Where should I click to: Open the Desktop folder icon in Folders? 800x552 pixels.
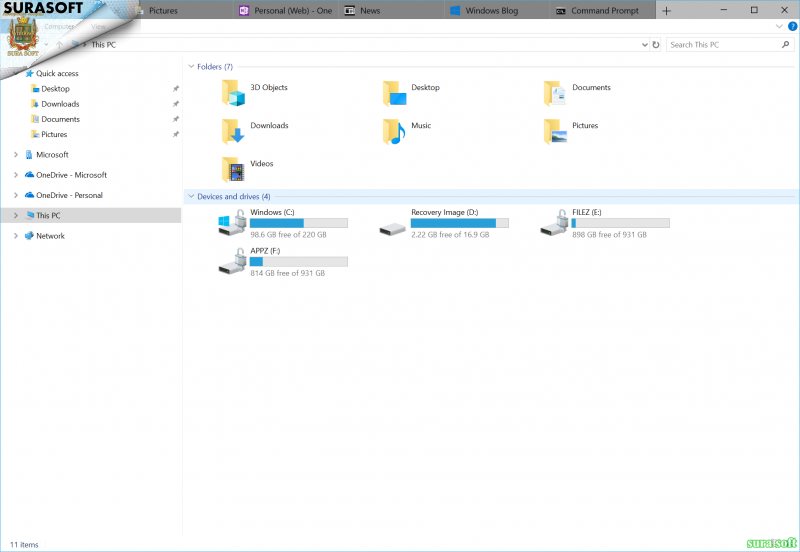click(x=394, y=93)
